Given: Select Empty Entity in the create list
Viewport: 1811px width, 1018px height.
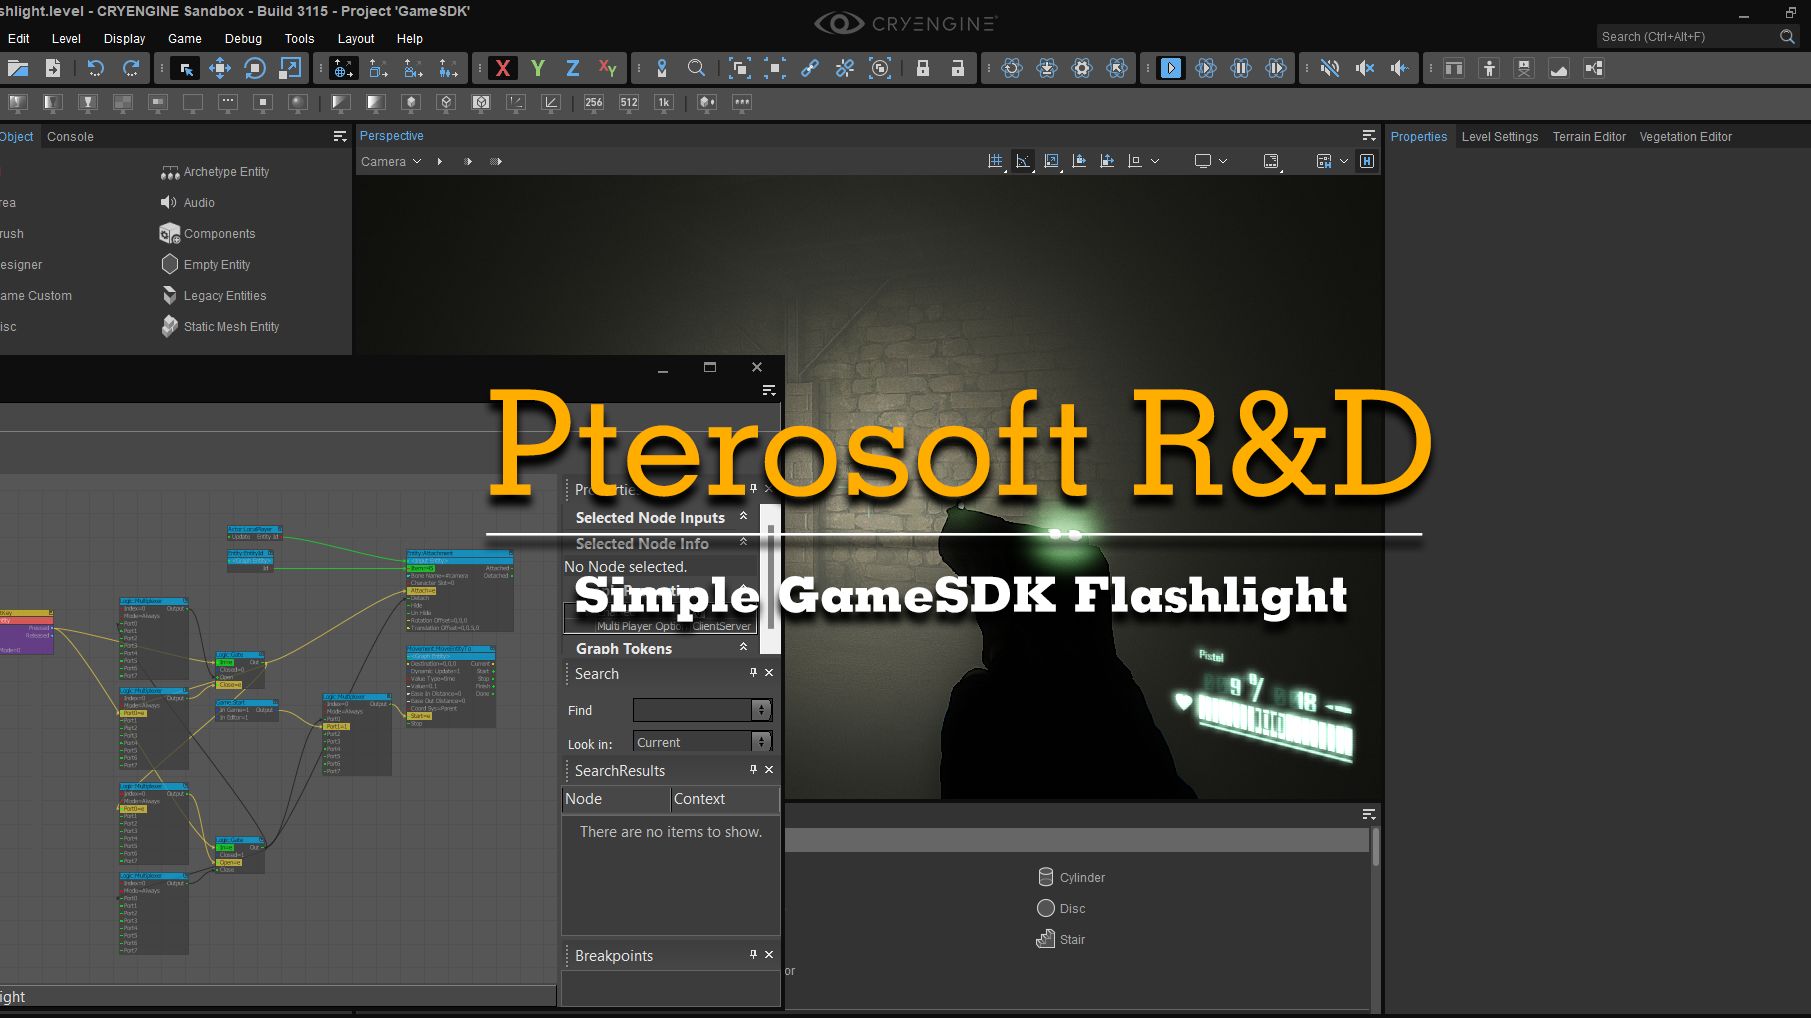Looking at the screenshot, I should 205,264.
